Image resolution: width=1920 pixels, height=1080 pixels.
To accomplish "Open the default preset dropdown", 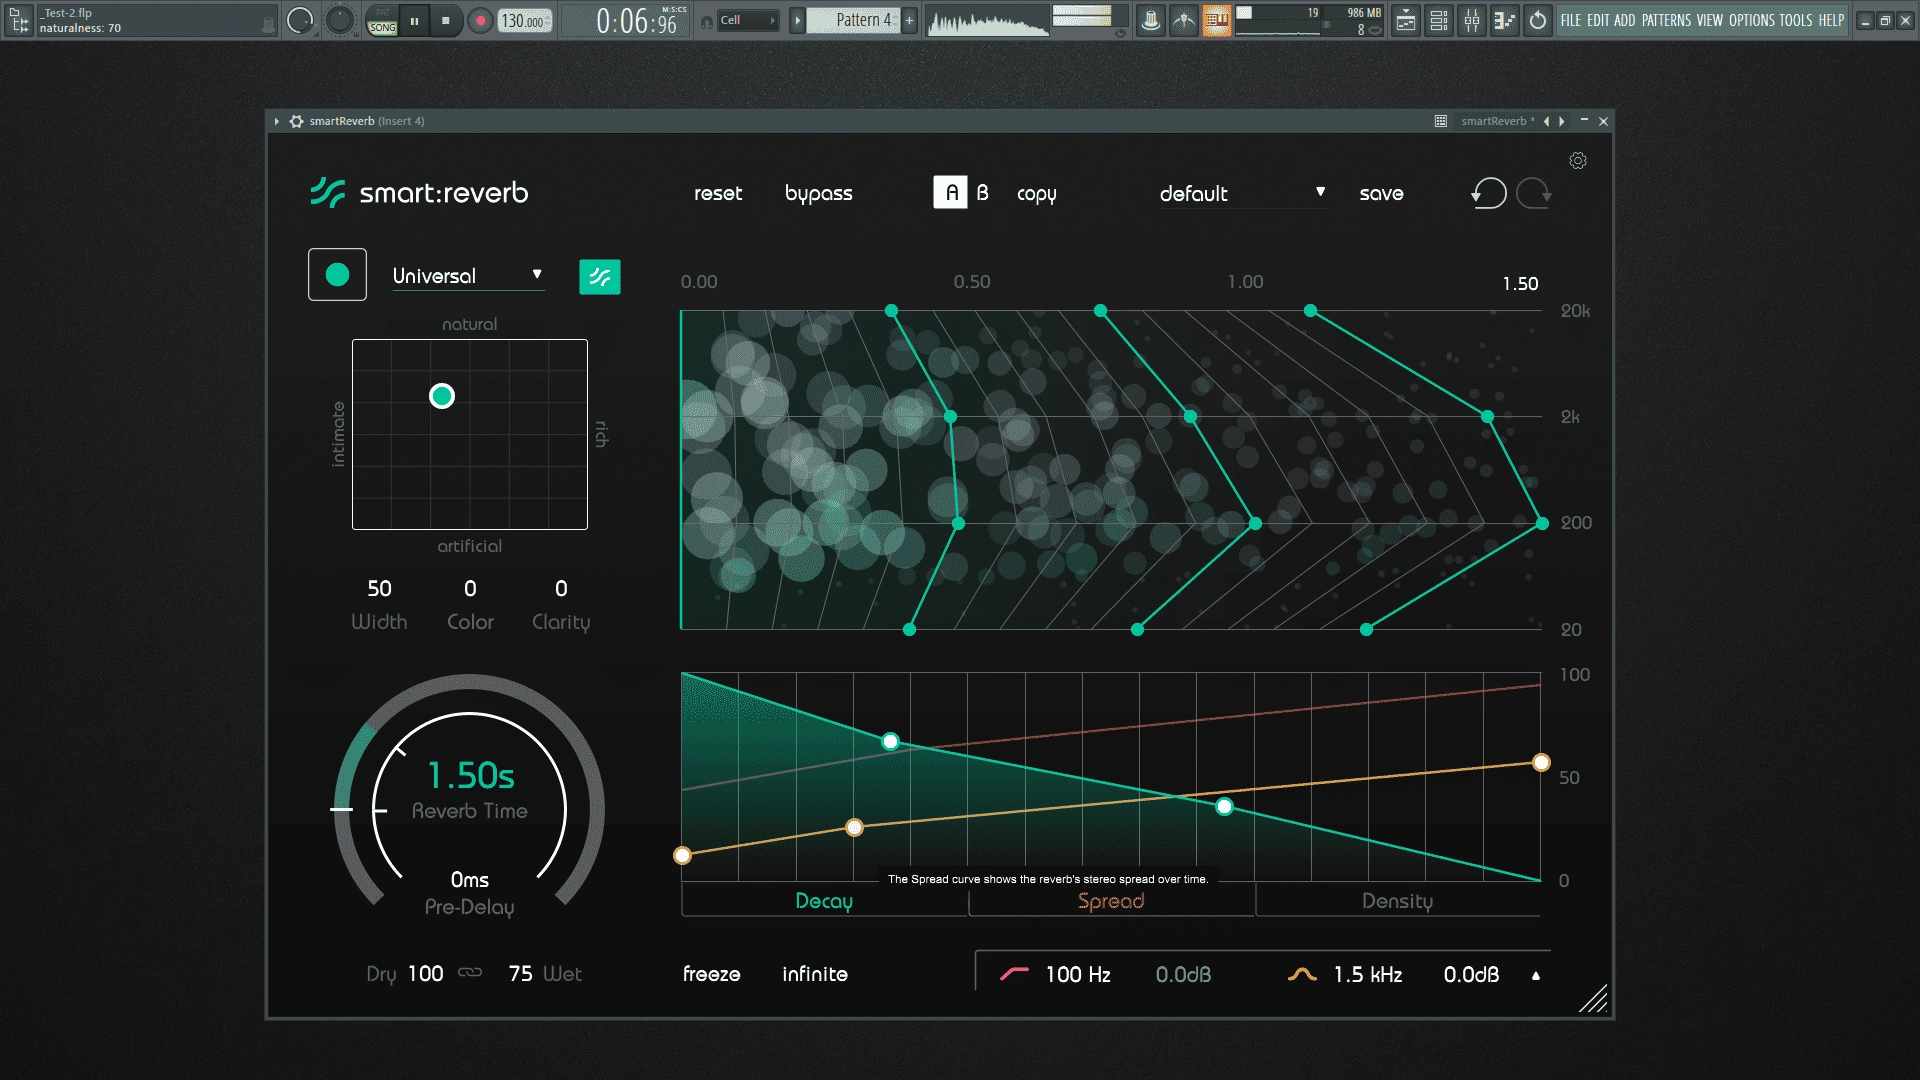I will pos(1242,193).
